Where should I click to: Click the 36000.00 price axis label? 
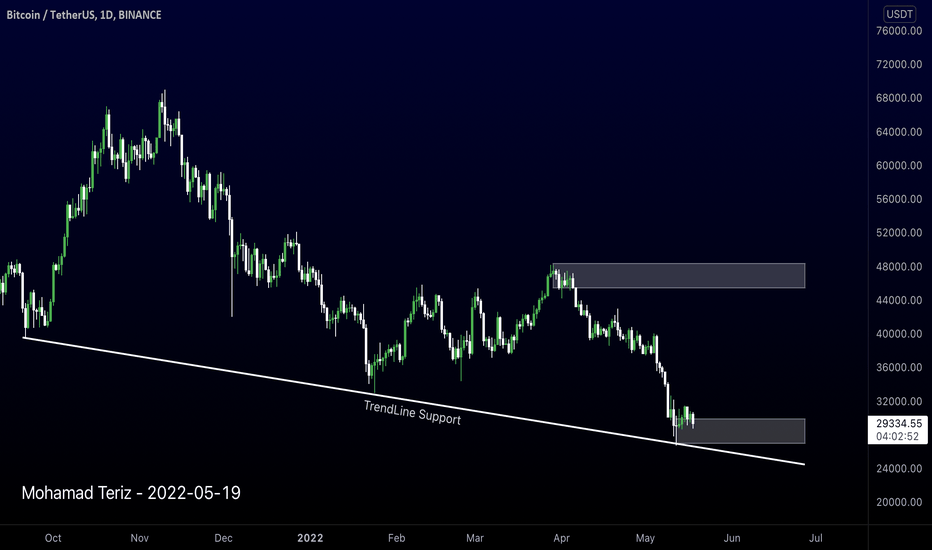(899, 367)
